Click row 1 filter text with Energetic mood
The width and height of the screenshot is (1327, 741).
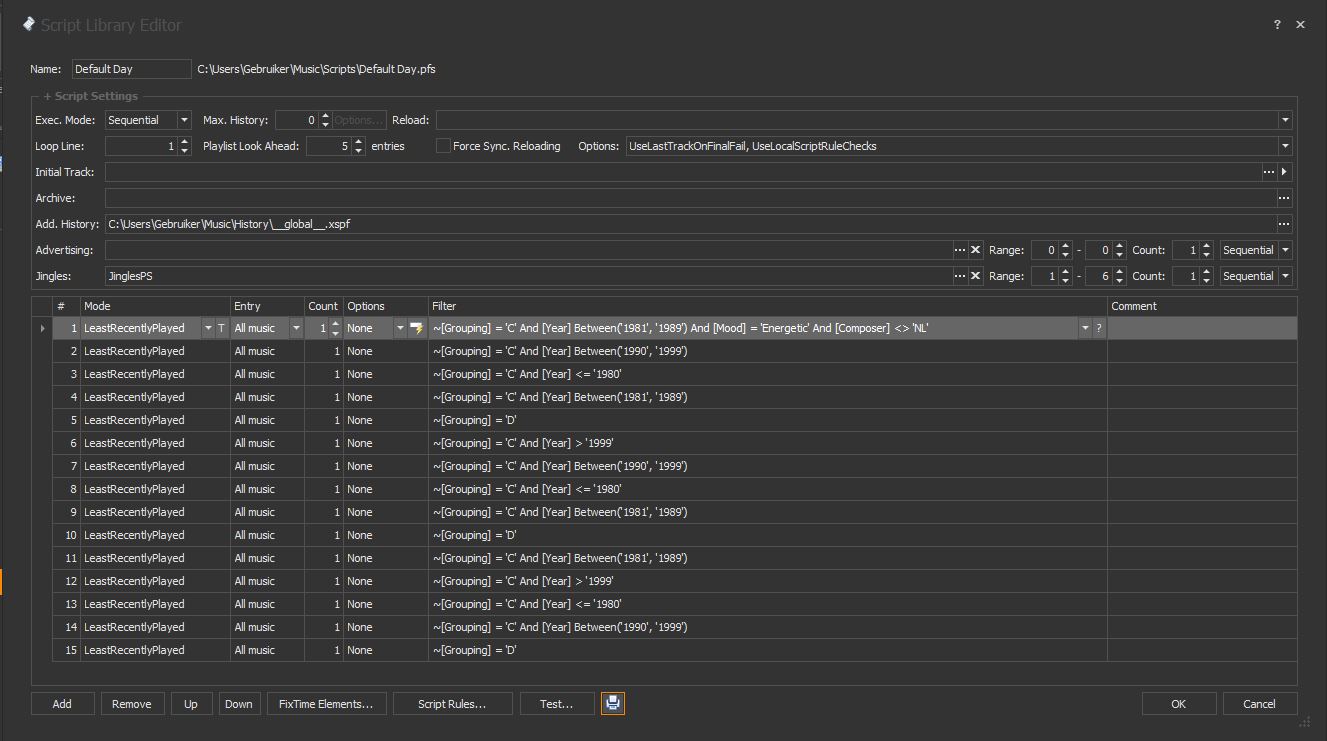coord(681,328)
